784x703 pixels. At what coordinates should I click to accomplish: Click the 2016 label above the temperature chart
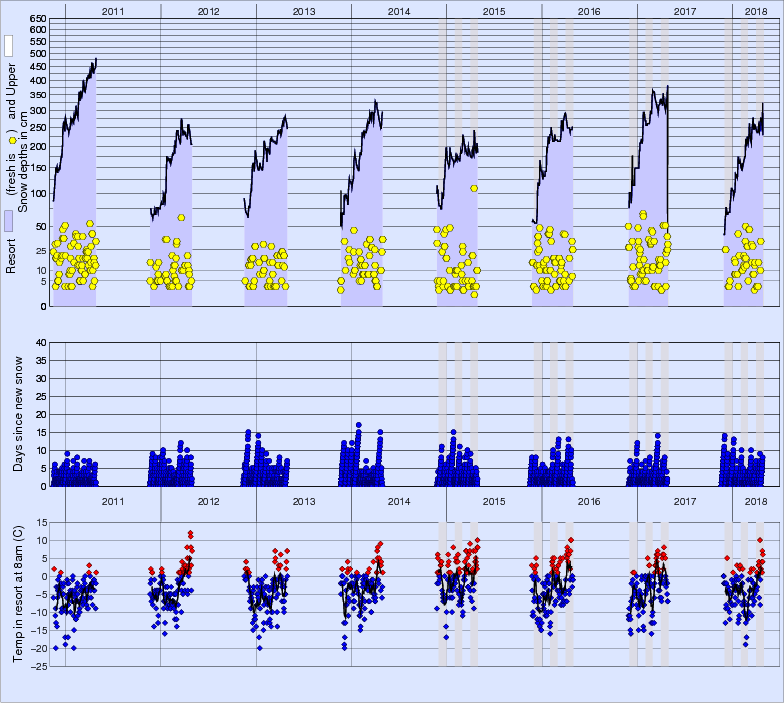click(x=589, y=500)
